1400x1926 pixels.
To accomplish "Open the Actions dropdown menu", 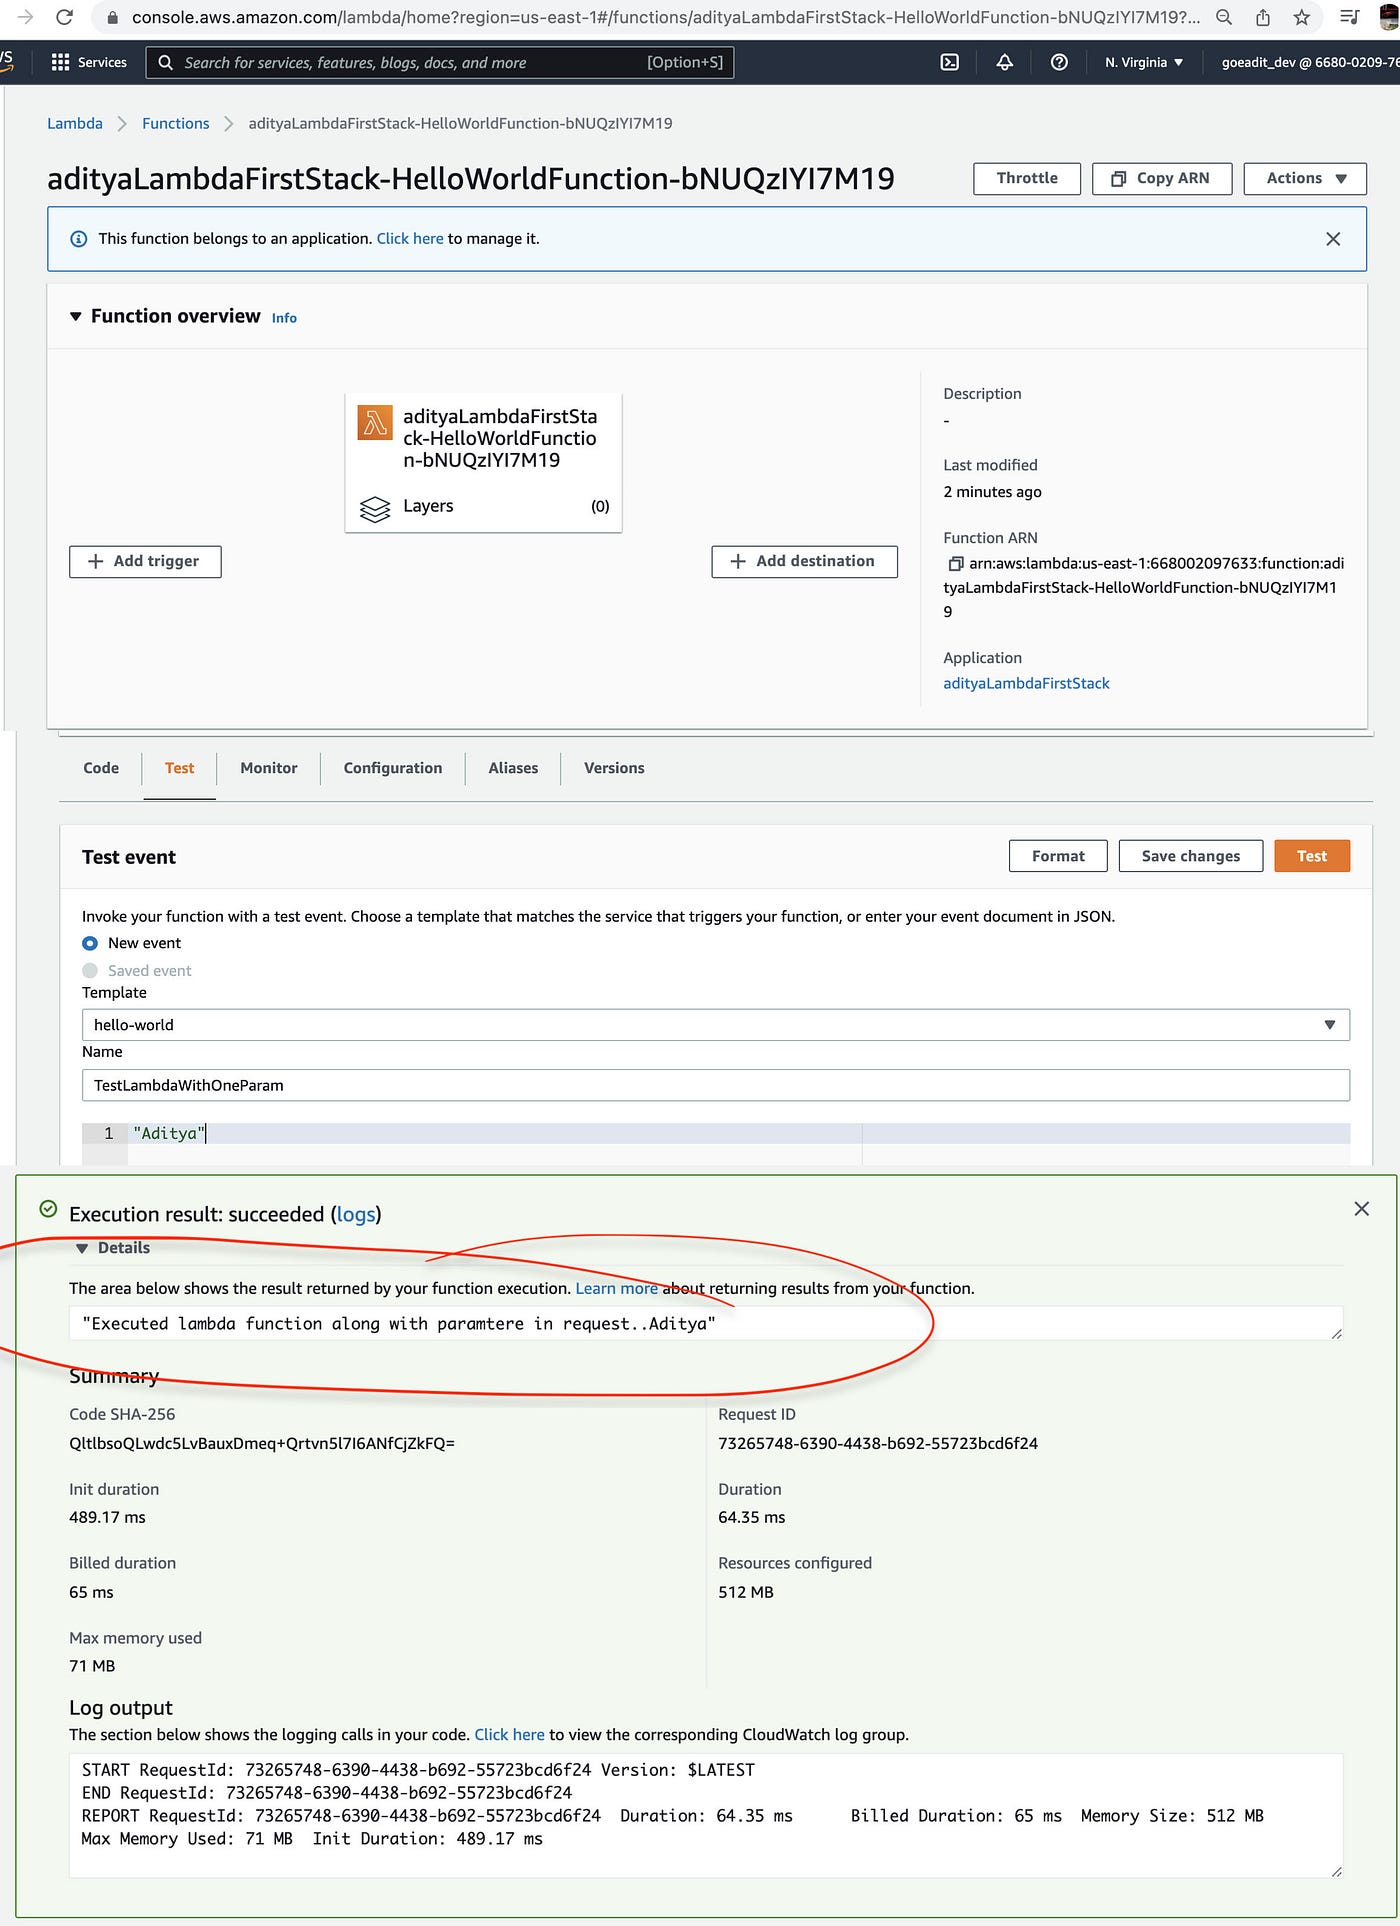I will coord(1305,178).
